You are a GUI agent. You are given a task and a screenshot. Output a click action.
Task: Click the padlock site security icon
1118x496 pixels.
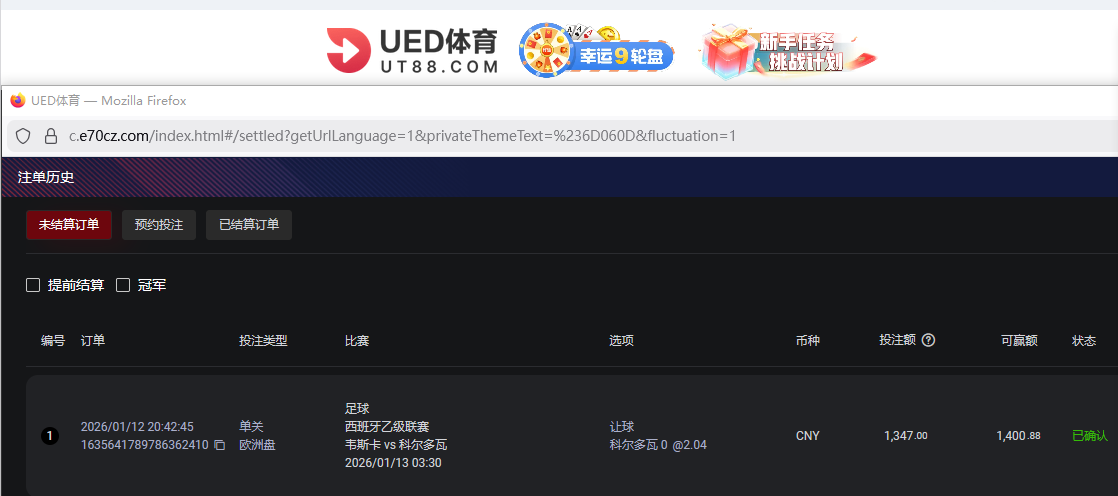[50, 135]
